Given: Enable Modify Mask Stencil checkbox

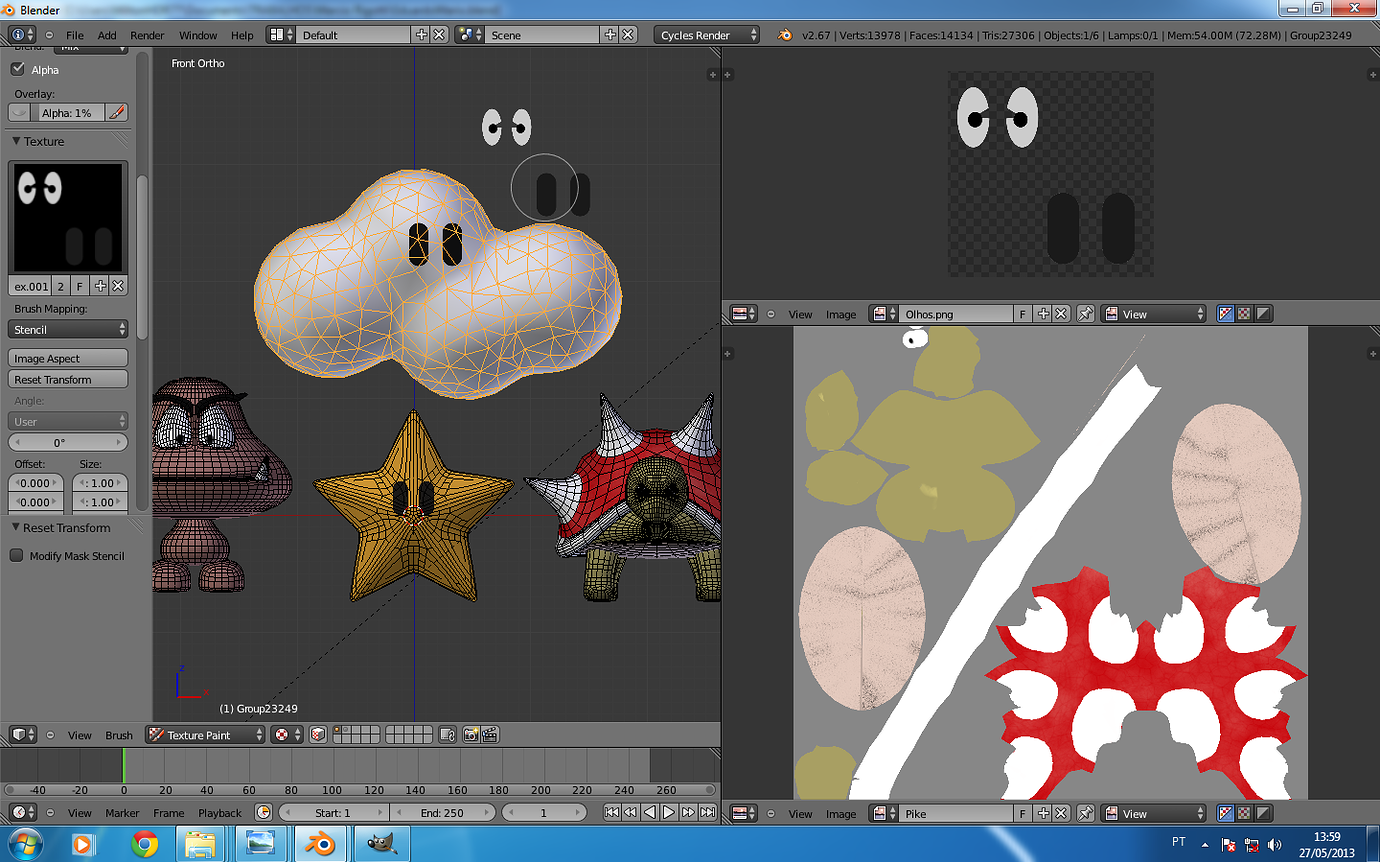Looking at the screenshot, I should [x=17, y=555].
